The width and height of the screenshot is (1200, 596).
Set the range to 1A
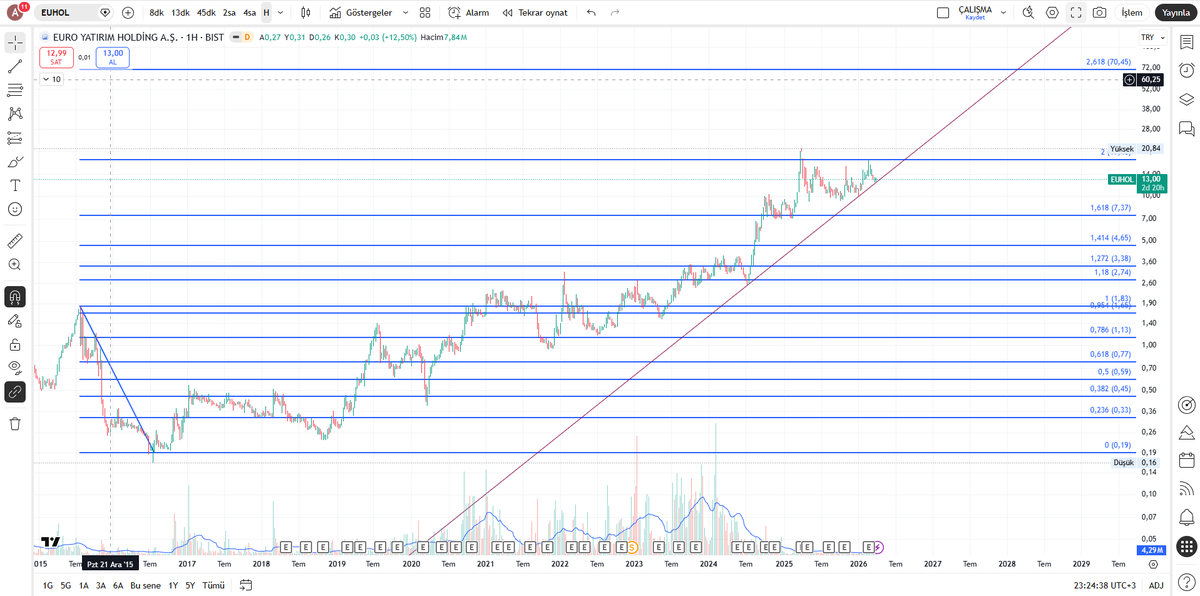pyautogui.click(x=84, y=586)
